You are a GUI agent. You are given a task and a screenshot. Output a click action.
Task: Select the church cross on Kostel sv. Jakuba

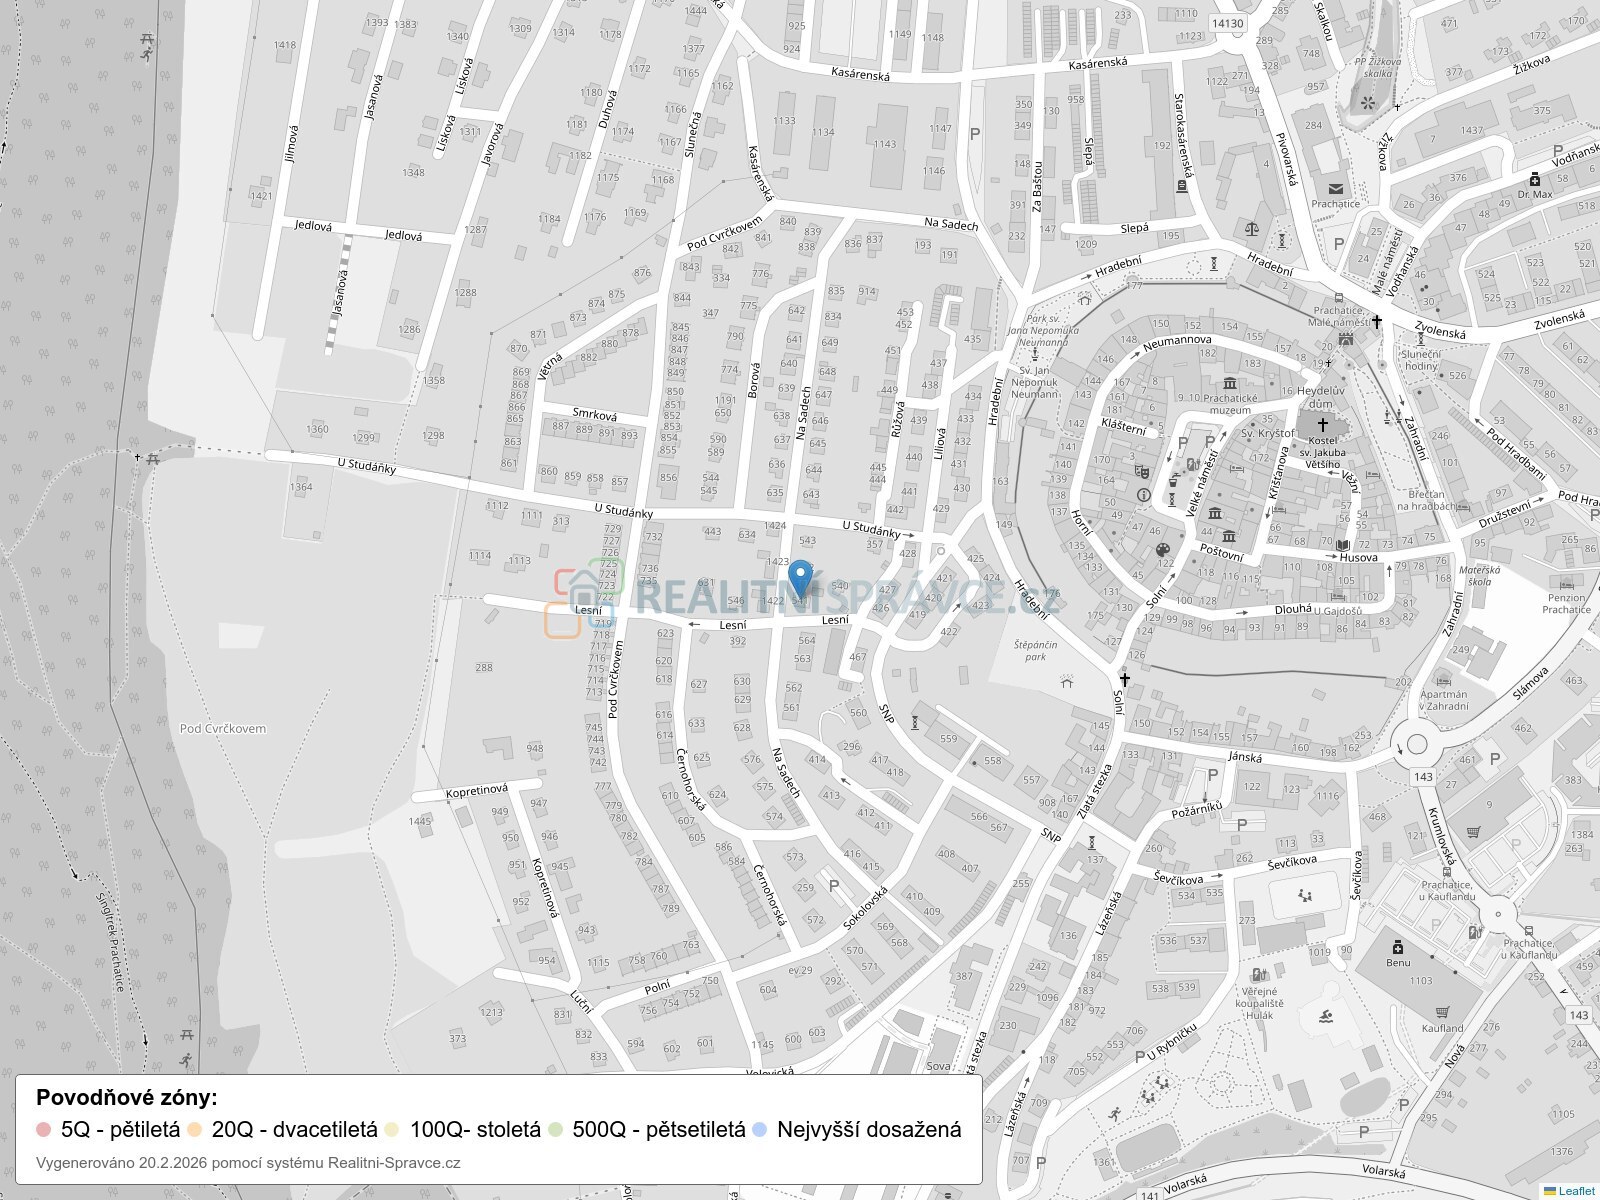pyautogui.click(x=1323, y=425)
